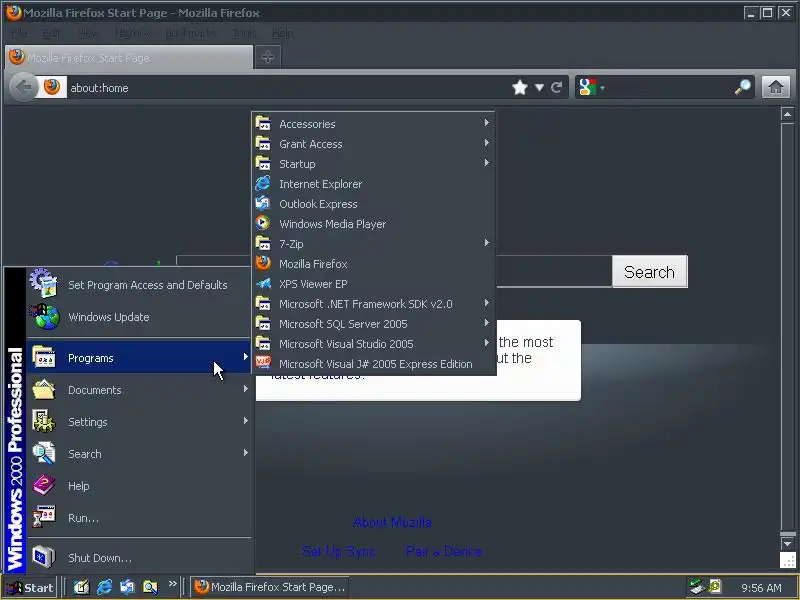800x600 pixels.
Task: Choose Help text in Start menu
Action: tap(79, 486)
